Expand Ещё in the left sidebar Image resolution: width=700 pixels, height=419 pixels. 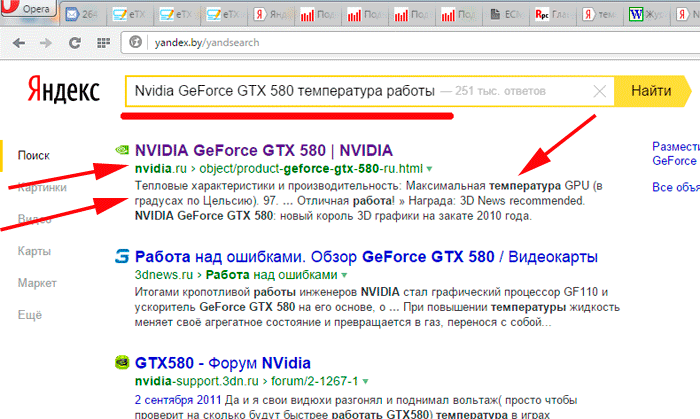pyautogui.click(x=29, y=315)
